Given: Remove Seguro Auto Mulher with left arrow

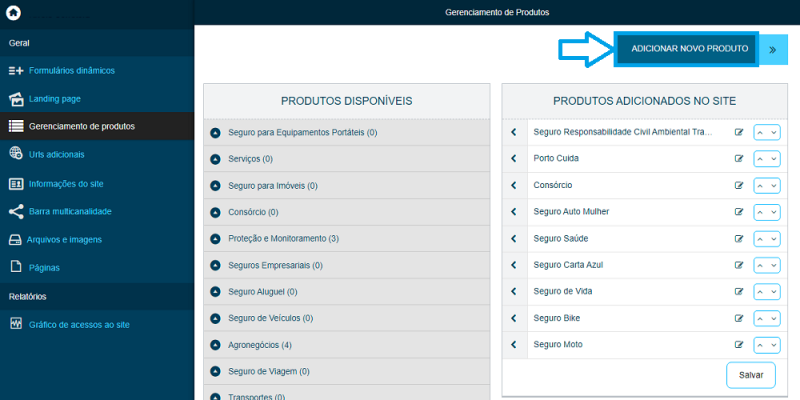Looking at the screenshot, I should 514,212.
